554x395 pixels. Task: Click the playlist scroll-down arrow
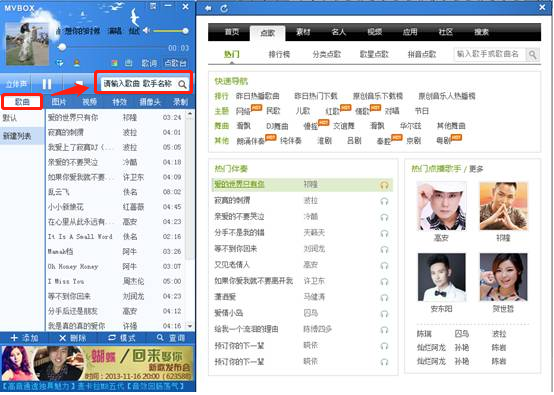coord(190,326)
